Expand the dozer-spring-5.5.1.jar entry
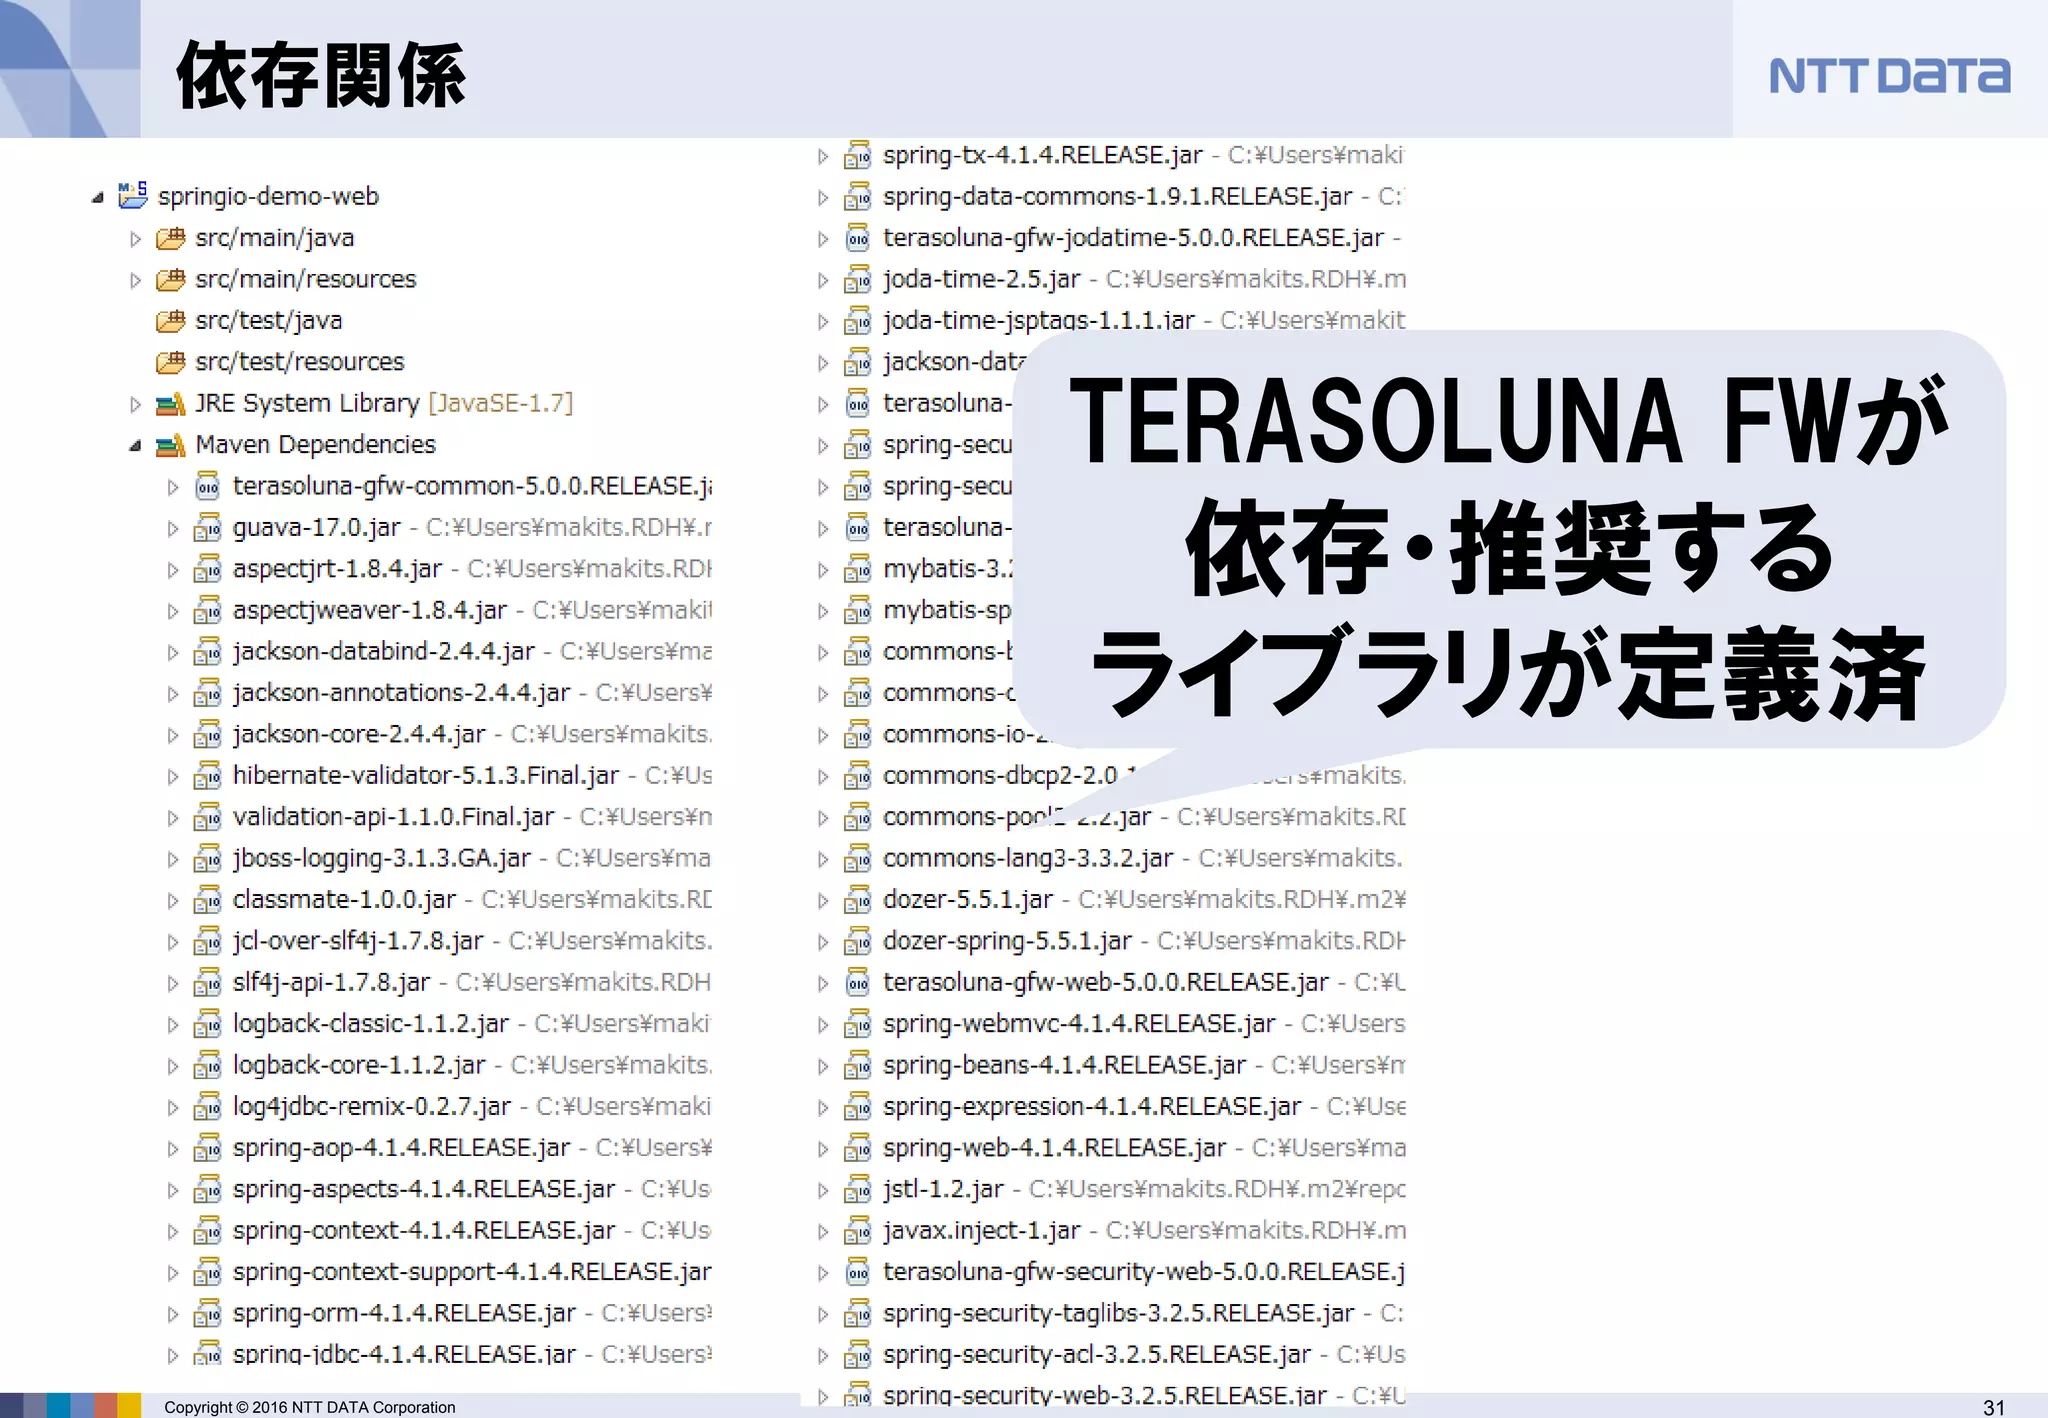This screenshot has height=1418, width=2048. click(x=823, y=942)
